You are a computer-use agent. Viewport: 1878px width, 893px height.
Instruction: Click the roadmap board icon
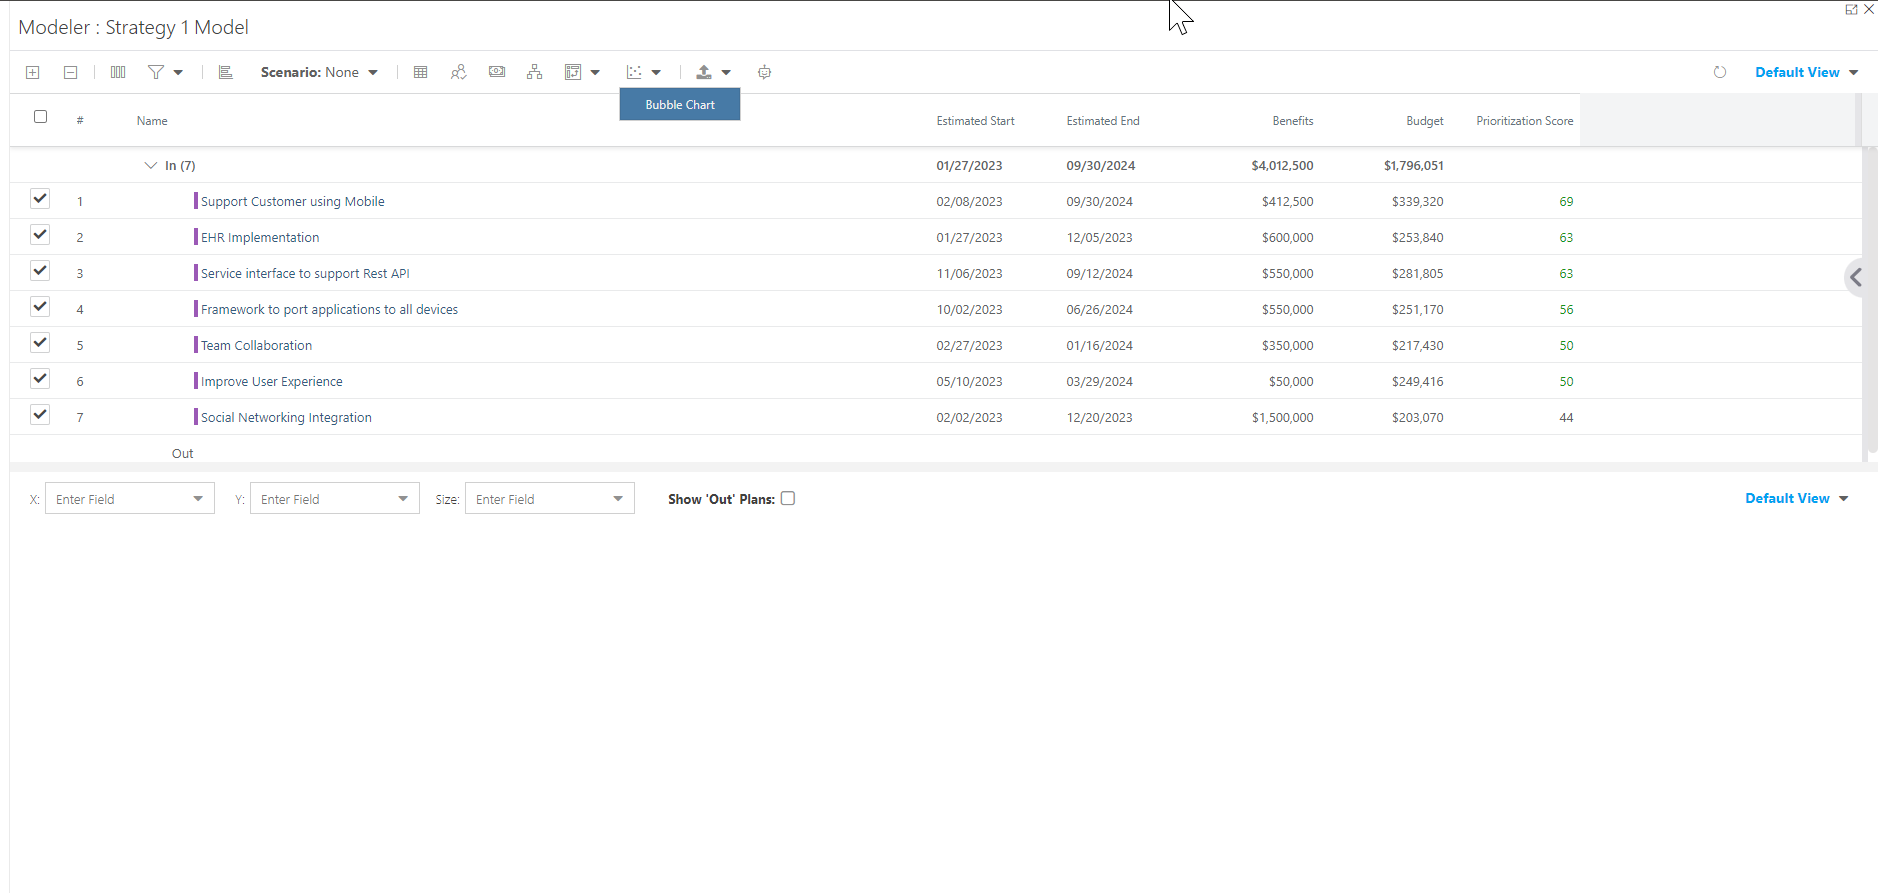click(573, 72)
